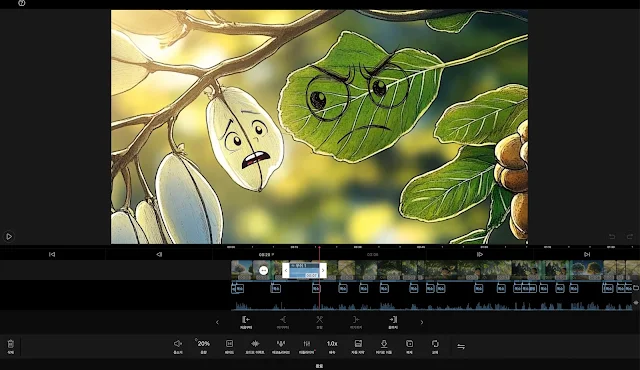Step back one frame
Image resolution: width=640 pixels, height=370 pixels.
159,254
